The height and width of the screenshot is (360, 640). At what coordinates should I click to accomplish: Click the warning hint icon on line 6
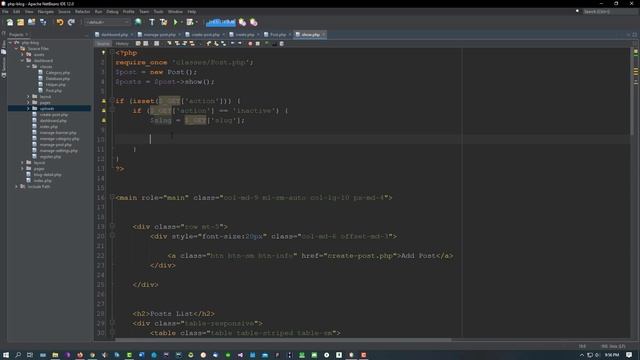point(104,101)
